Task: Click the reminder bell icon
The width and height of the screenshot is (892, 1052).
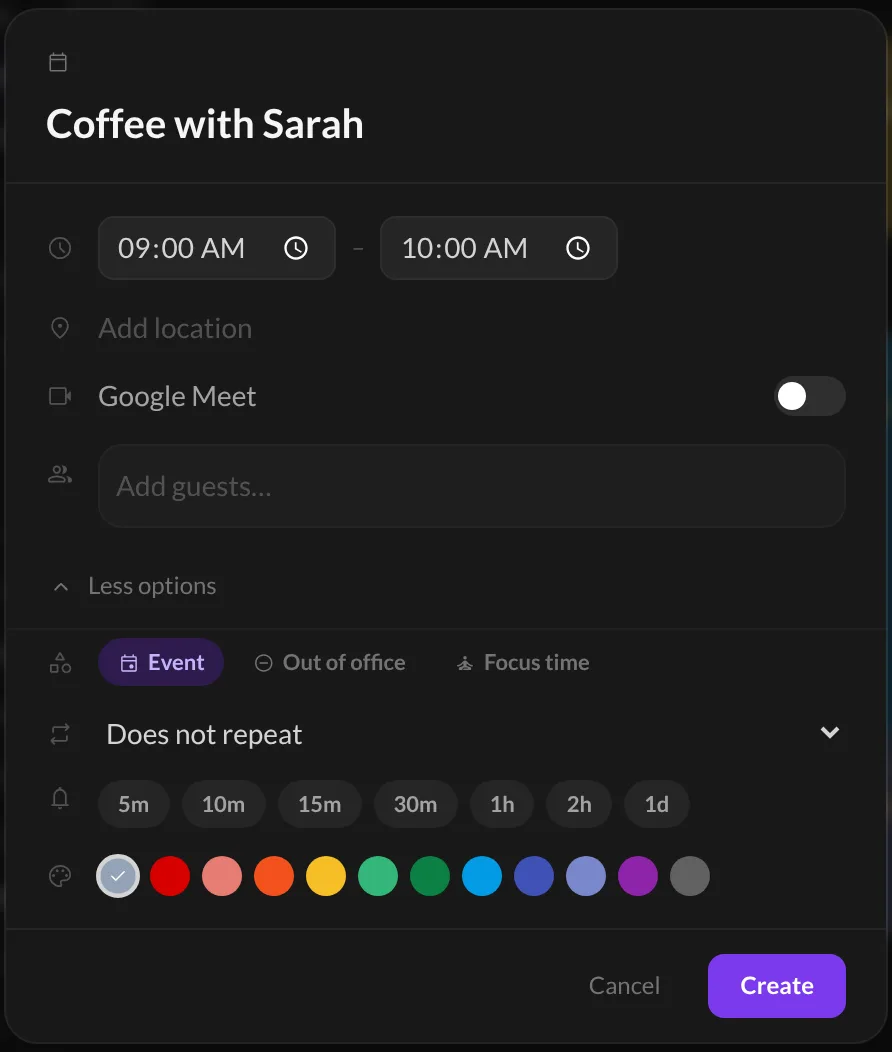Action: click(x=60, y=798)
